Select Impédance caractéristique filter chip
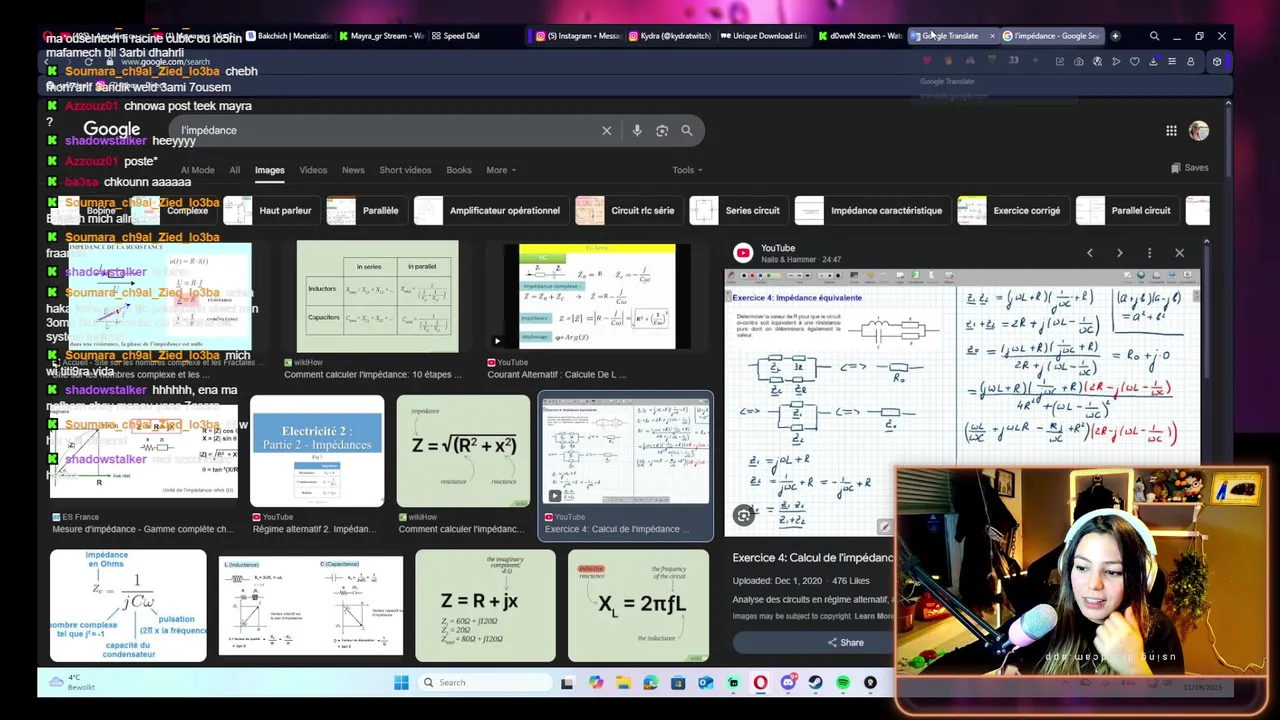The width and height of the screenshot is (1280, 720). [x=871, y=211]
